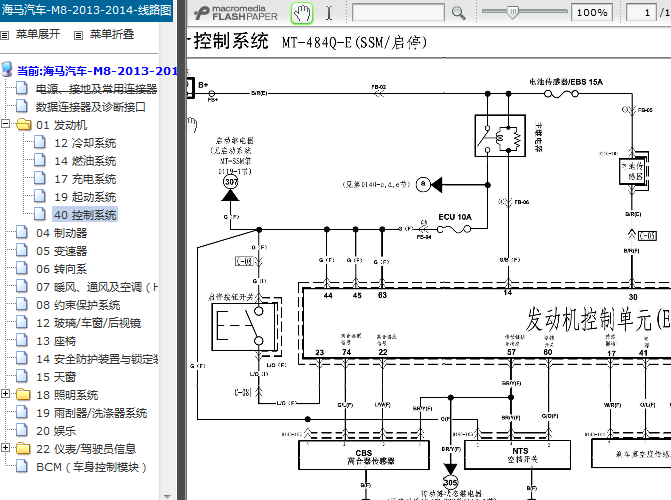Click page icon beside 04 制动器
The image size is (671, 500).
point(22,232)
